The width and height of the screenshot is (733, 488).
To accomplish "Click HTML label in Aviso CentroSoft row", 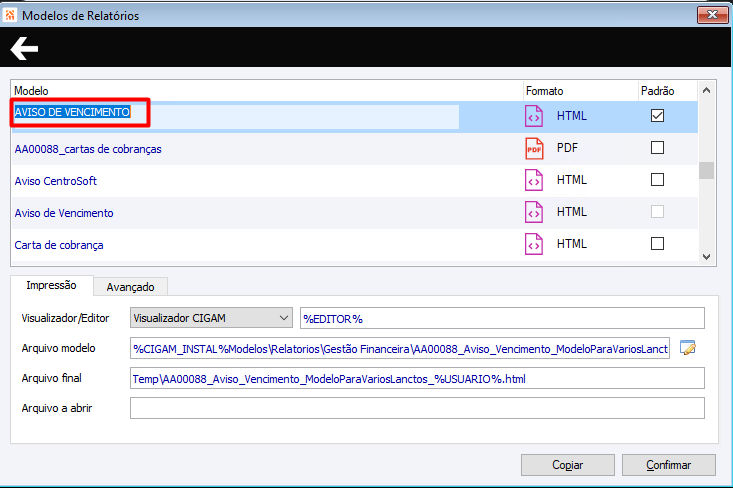I will [572, 180].
